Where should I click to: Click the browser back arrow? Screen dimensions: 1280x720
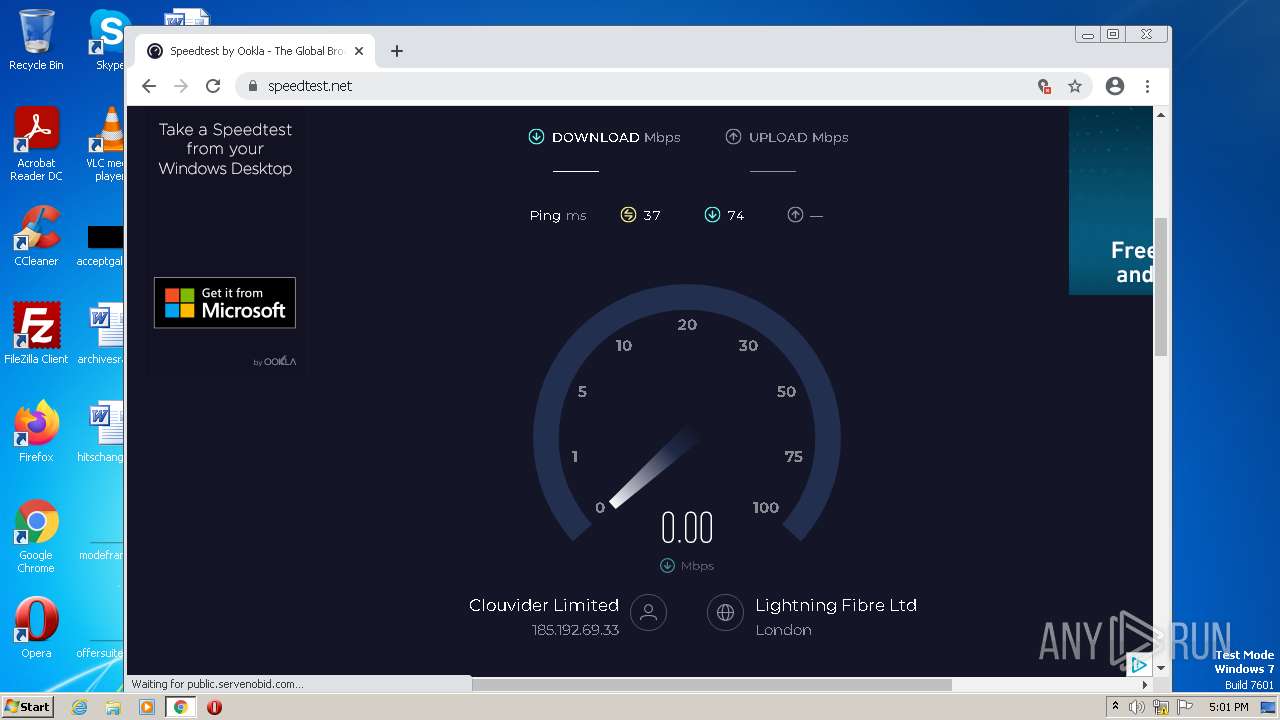149,86
